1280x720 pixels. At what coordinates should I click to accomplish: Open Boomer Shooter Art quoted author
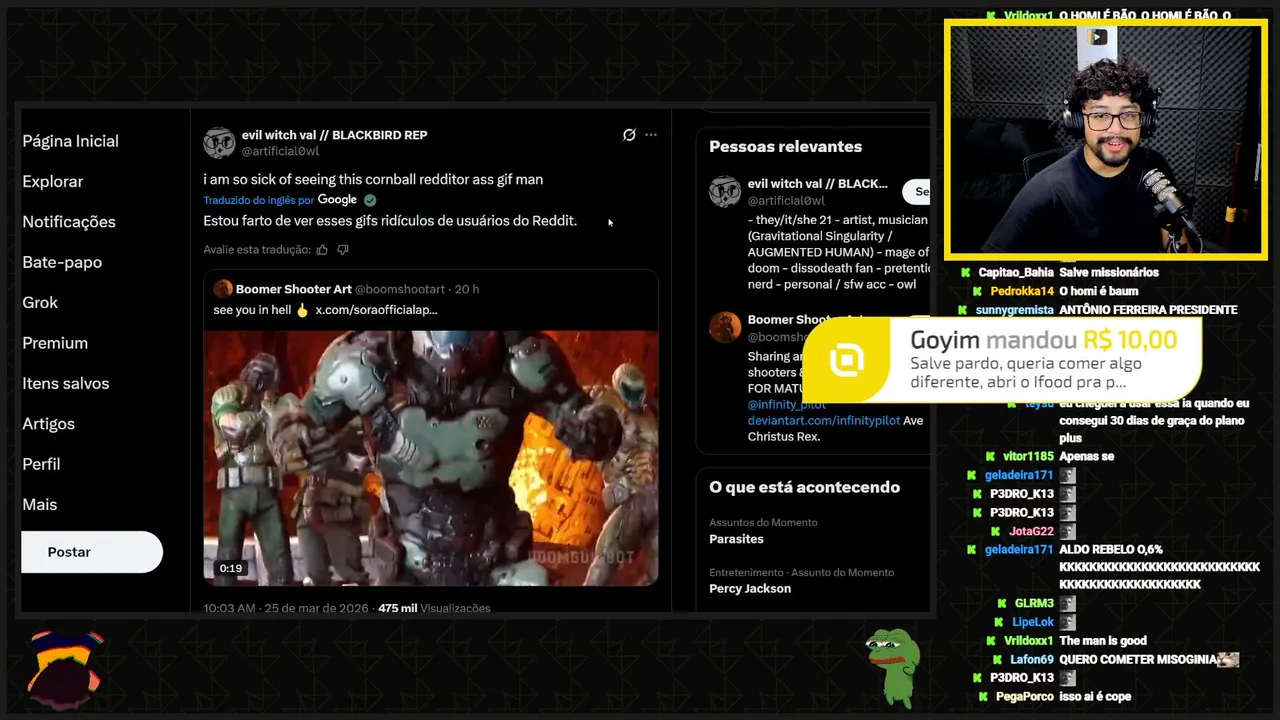[294, 289]
